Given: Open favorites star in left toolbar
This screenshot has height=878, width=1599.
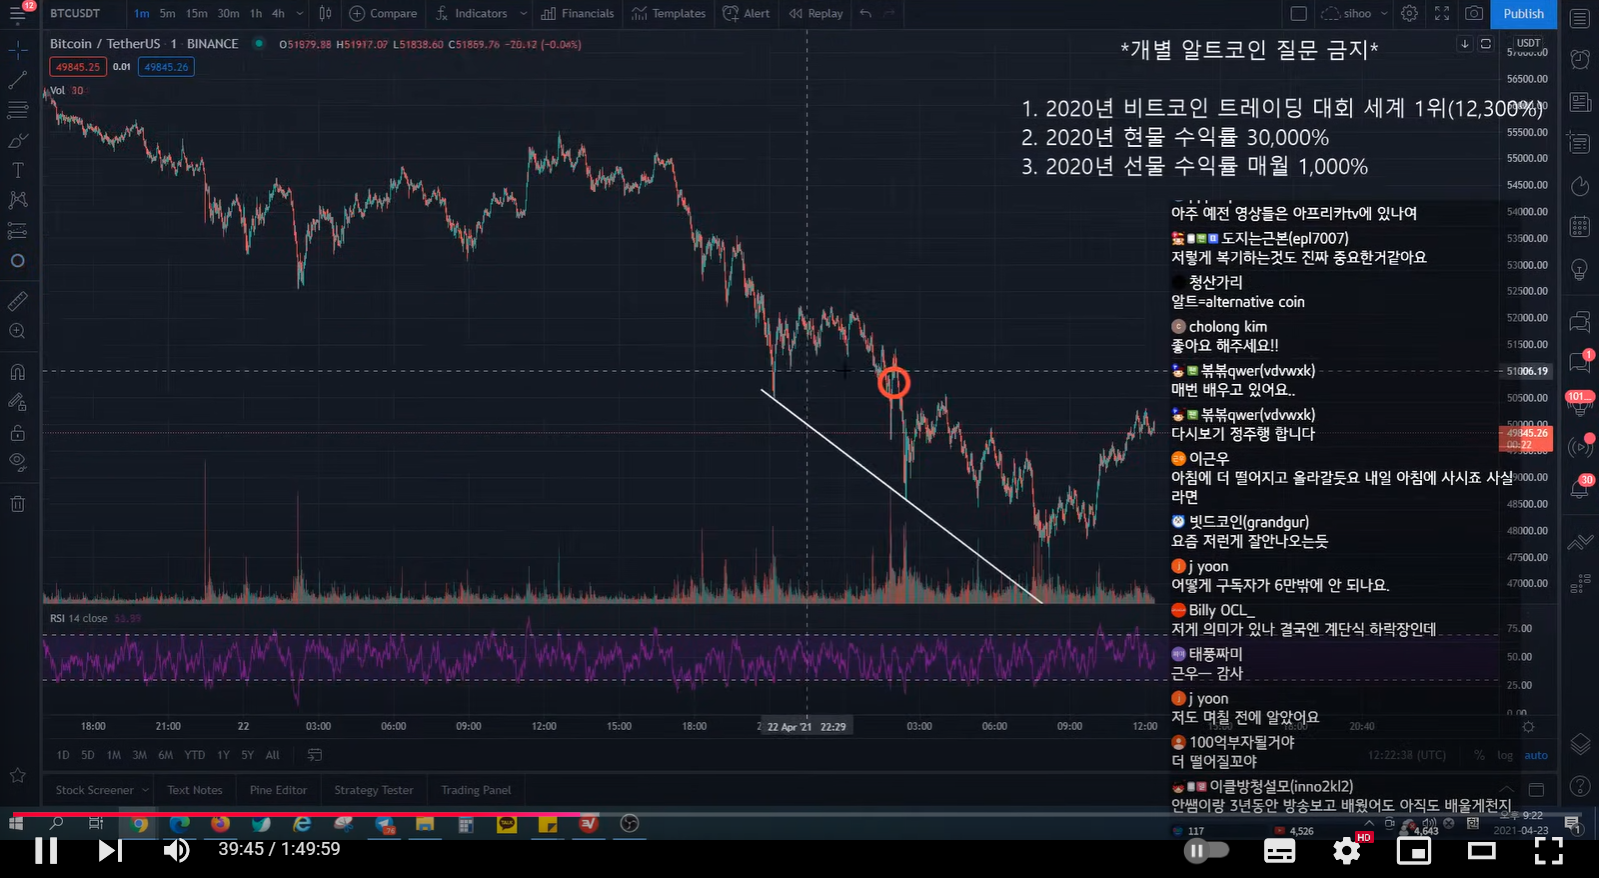Looking at the screenshot, I should click(x=18, y=775).
